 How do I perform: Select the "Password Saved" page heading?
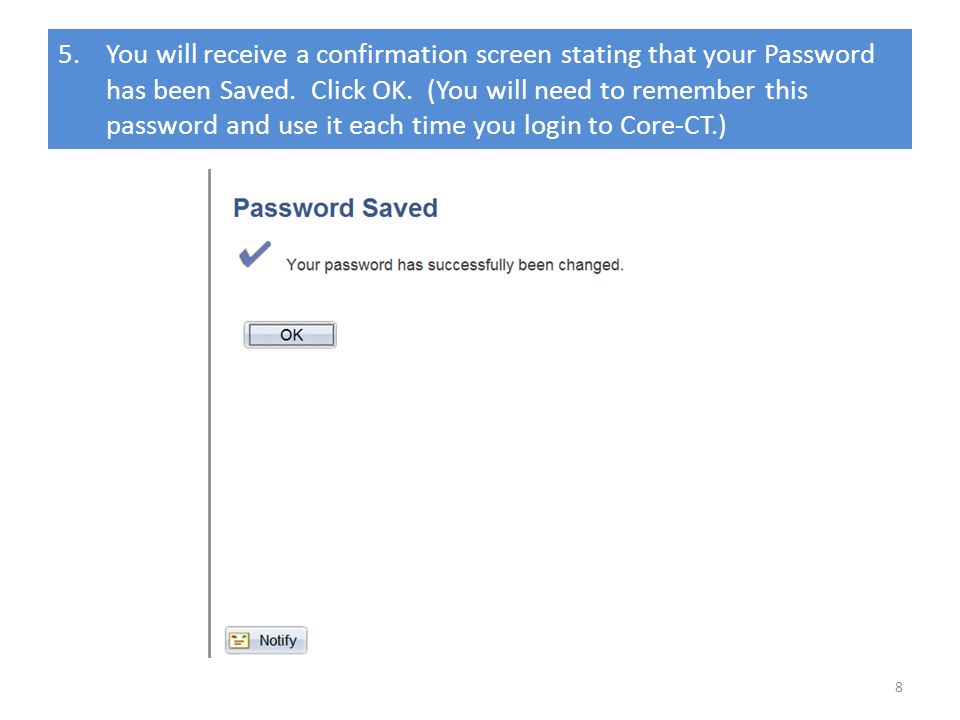336,208
